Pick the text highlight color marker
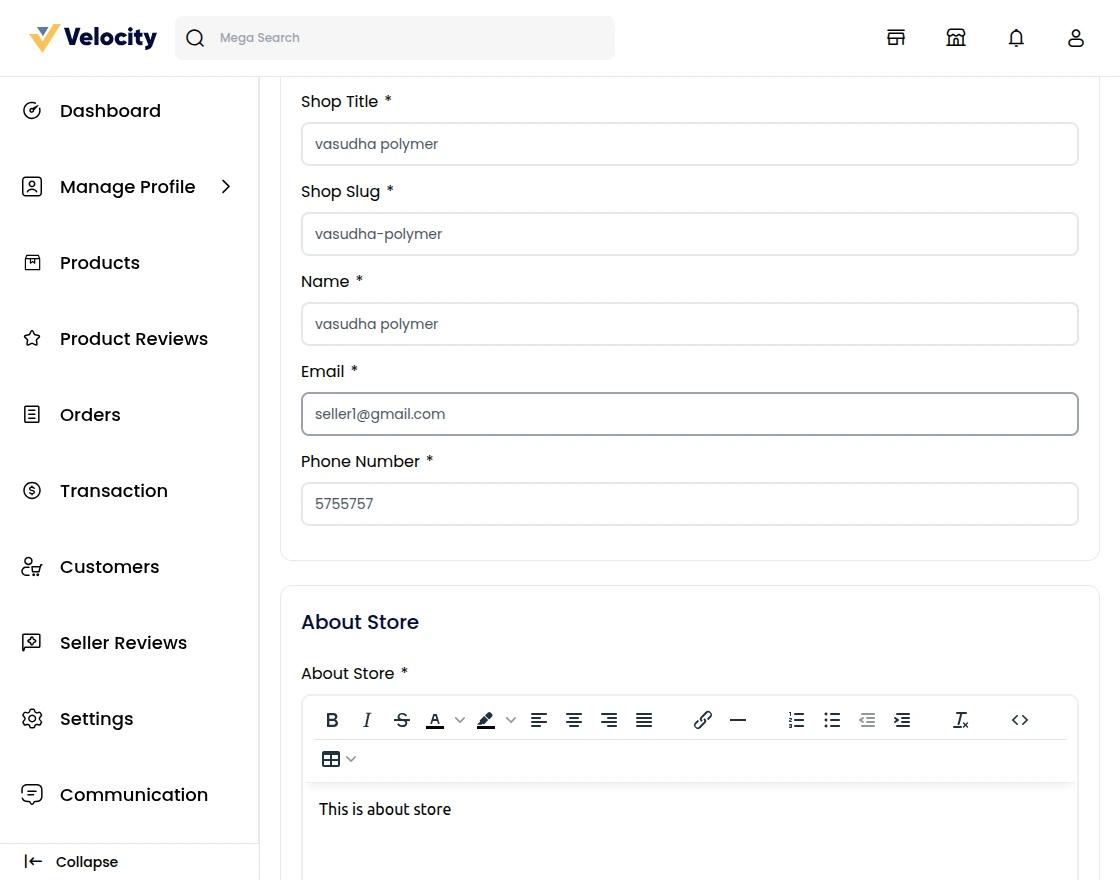 [x=486, y=720]
